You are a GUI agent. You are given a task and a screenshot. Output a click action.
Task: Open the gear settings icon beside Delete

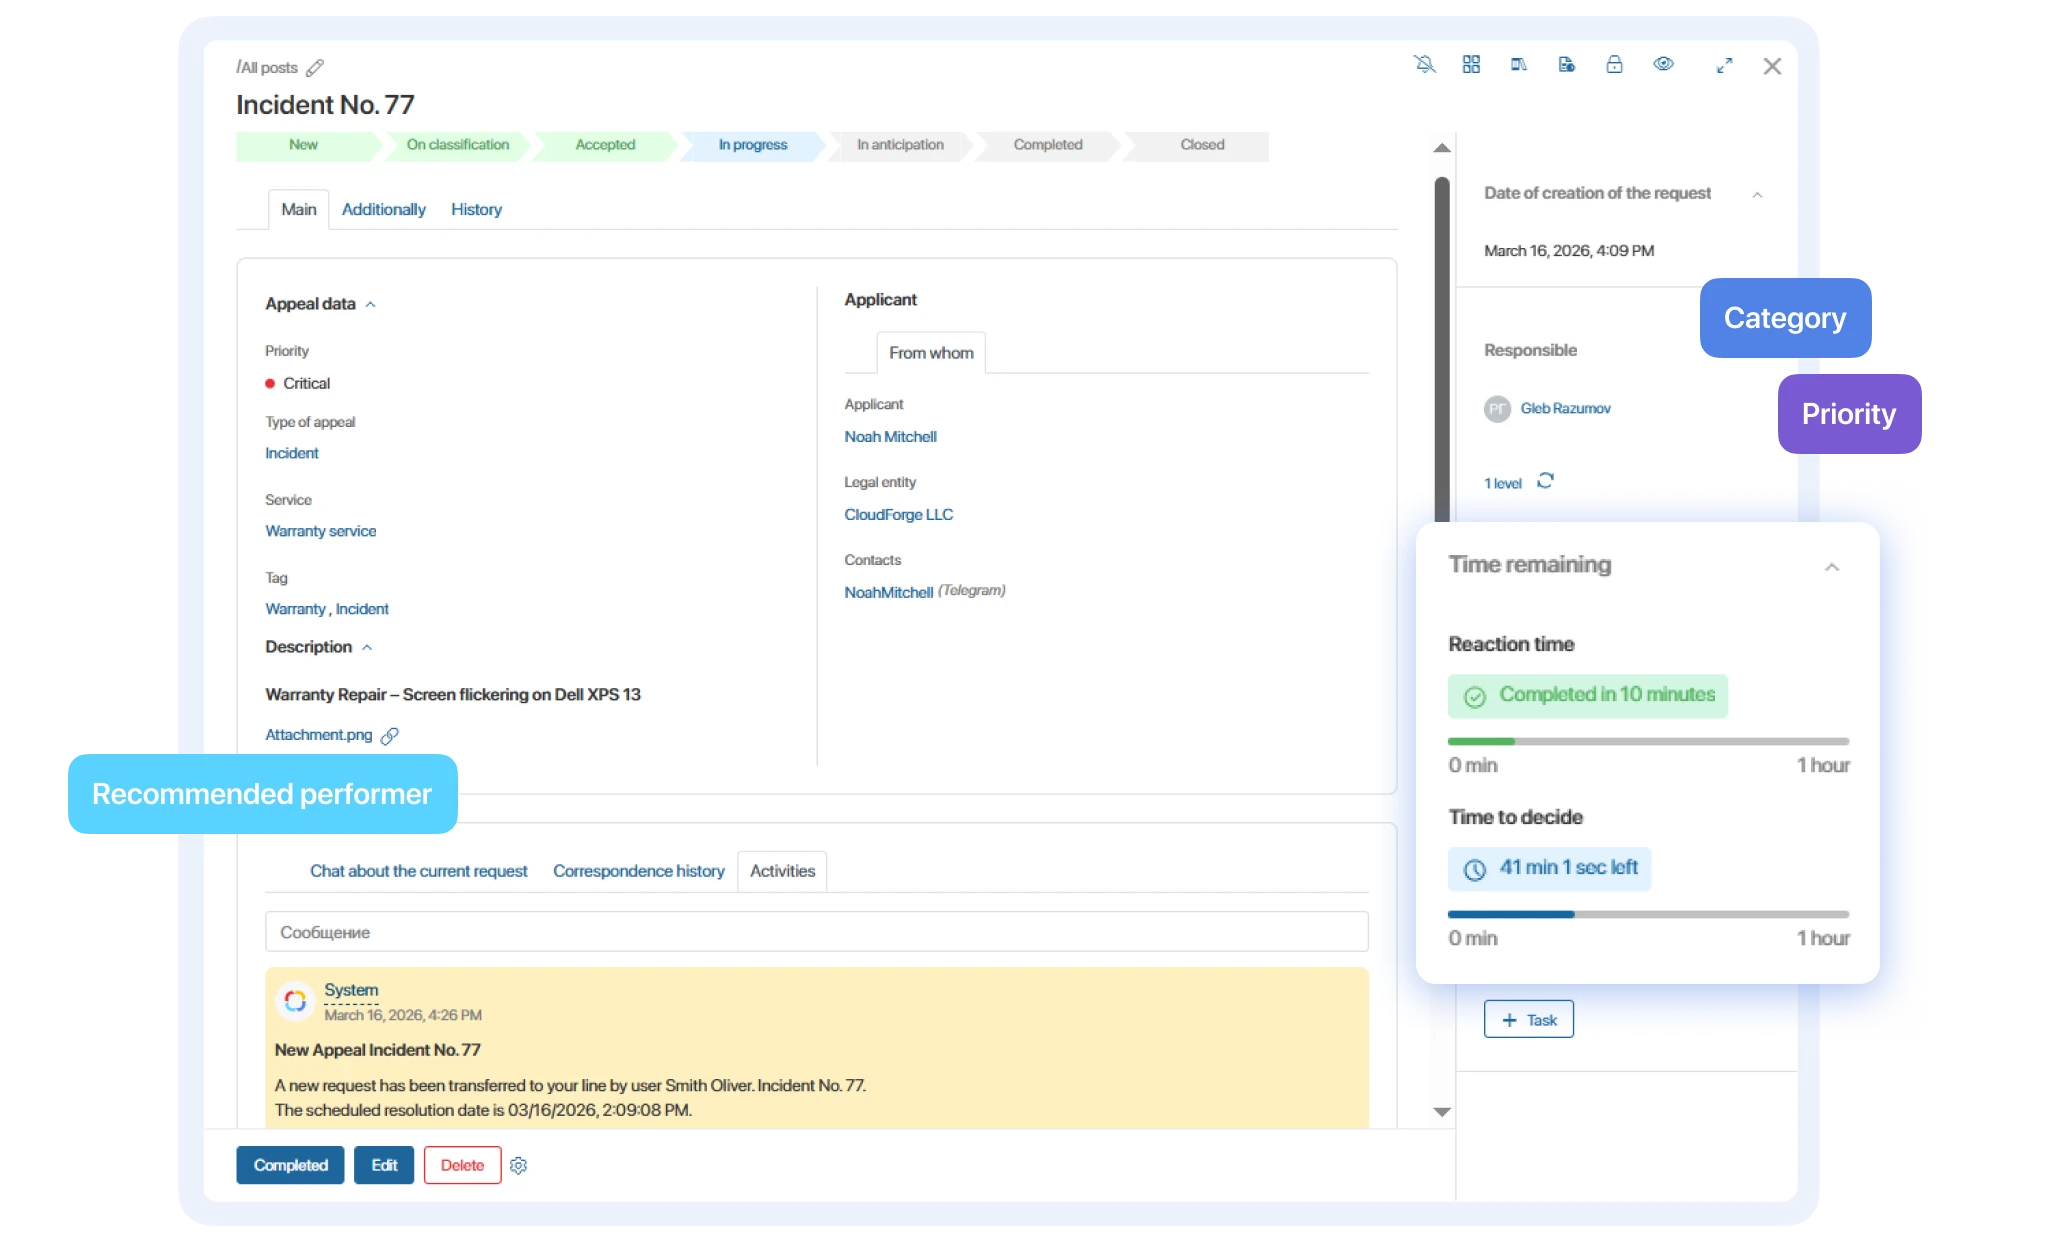[518, 1166]
